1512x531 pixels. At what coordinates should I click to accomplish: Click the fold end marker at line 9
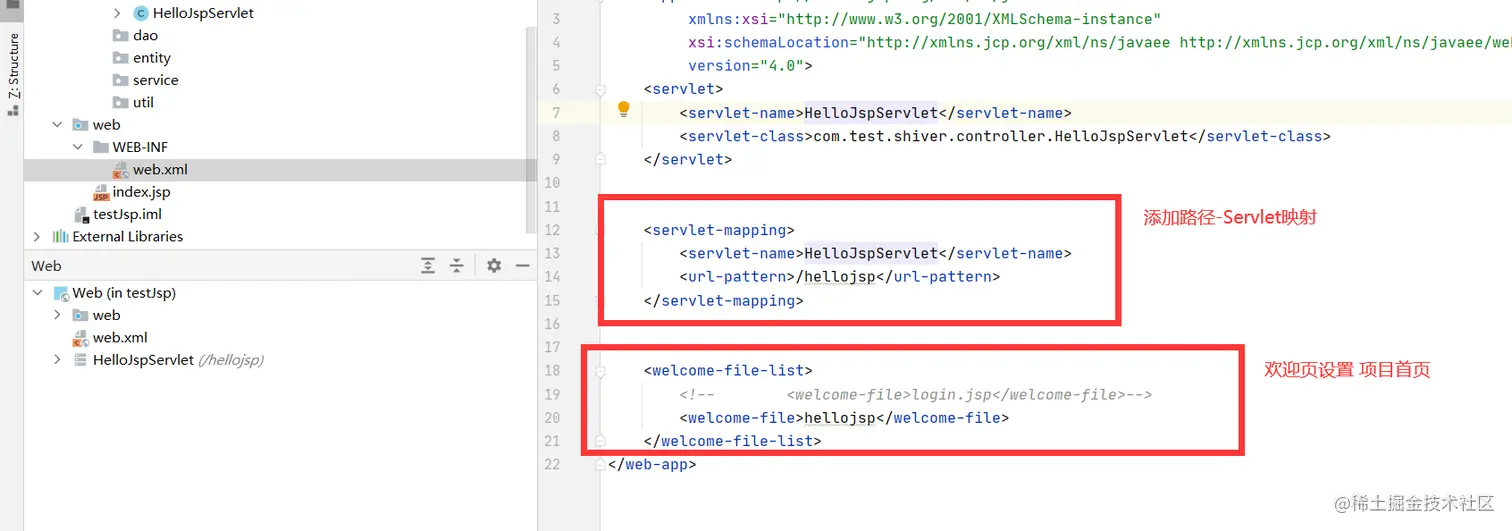(600, 158)
